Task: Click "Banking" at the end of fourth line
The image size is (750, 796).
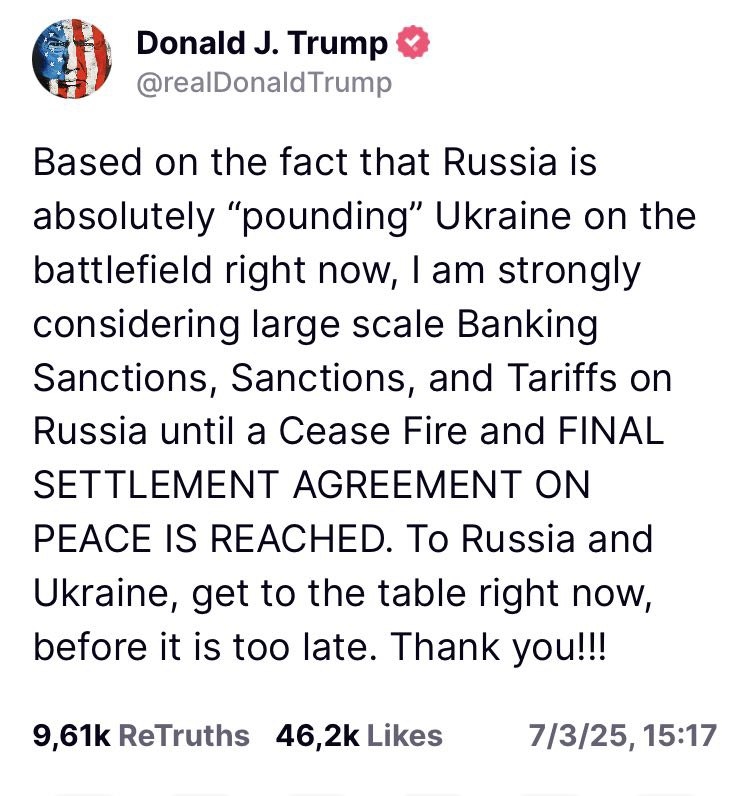Action: [x=527, y=325]
